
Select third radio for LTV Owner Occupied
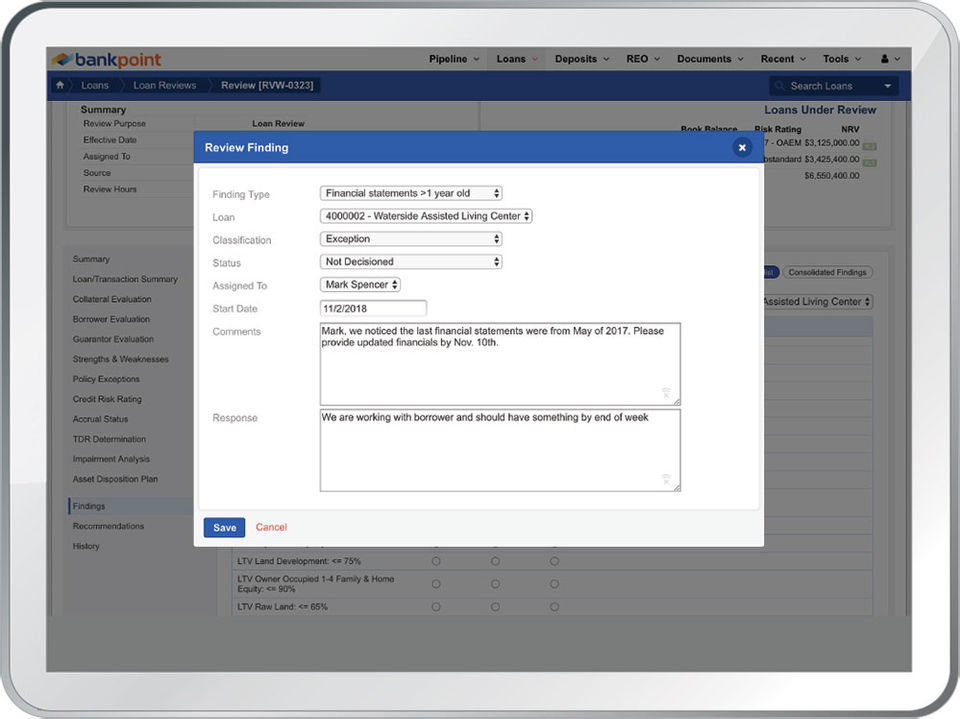pos(554,584)
